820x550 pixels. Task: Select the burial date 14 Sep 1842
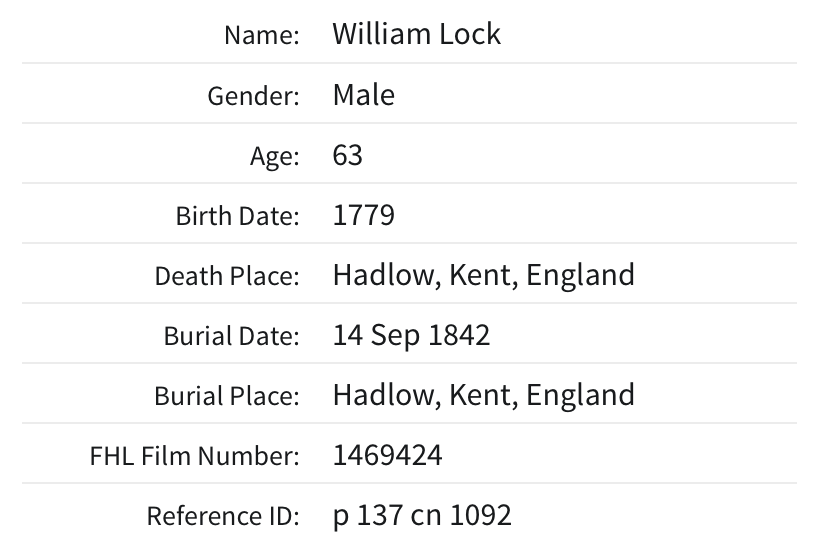(x=411, y=335)
